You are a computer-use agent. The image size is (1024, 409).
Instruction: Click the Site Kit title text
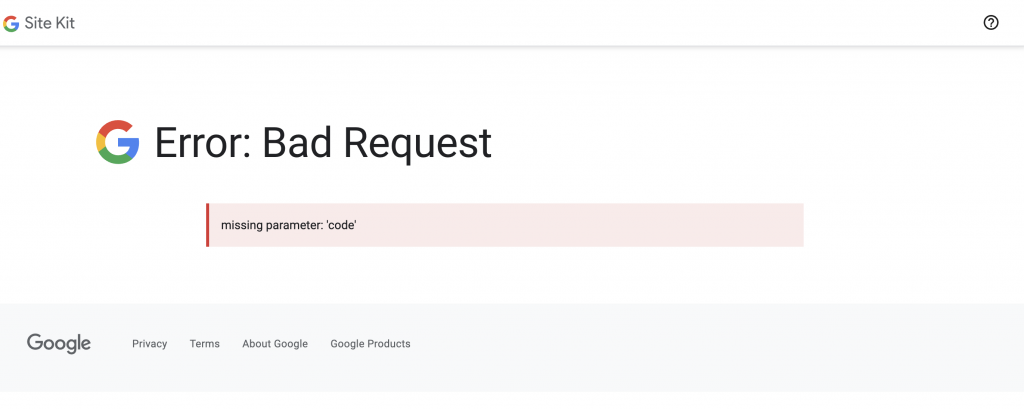[50, 23]
